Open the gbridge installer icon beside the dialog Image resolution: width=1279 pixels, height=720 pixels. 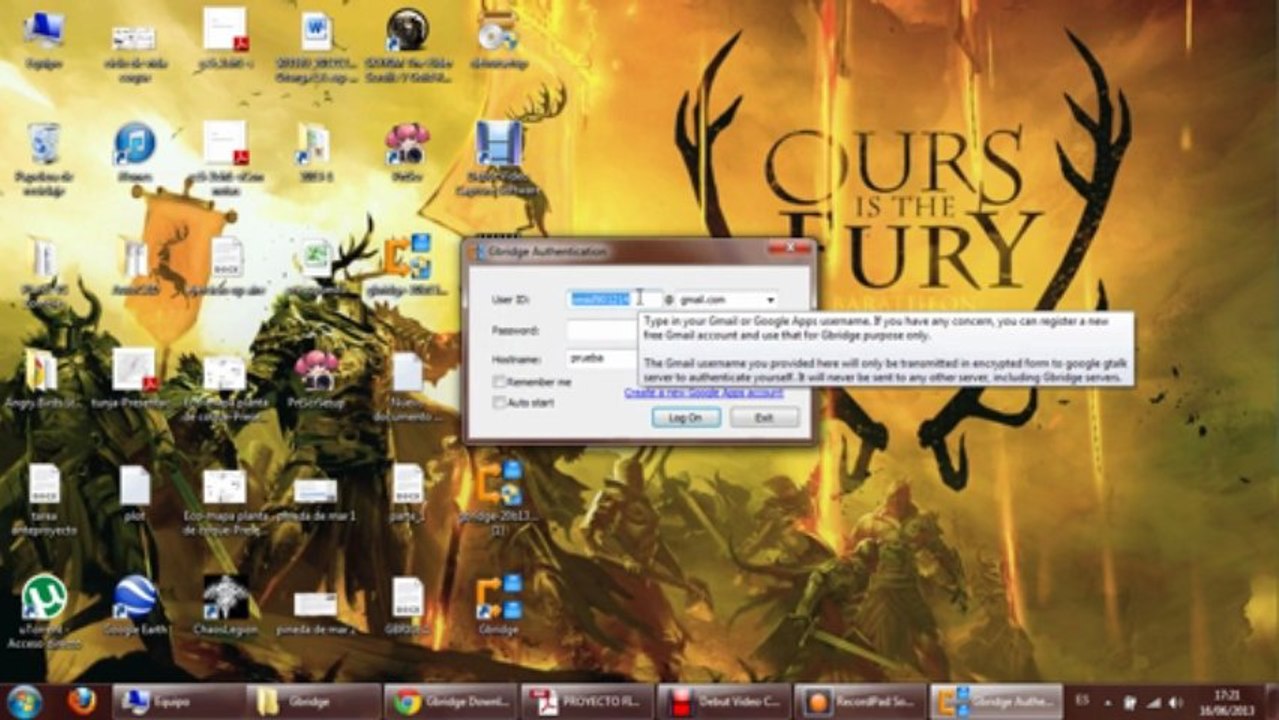click(406, 266)
